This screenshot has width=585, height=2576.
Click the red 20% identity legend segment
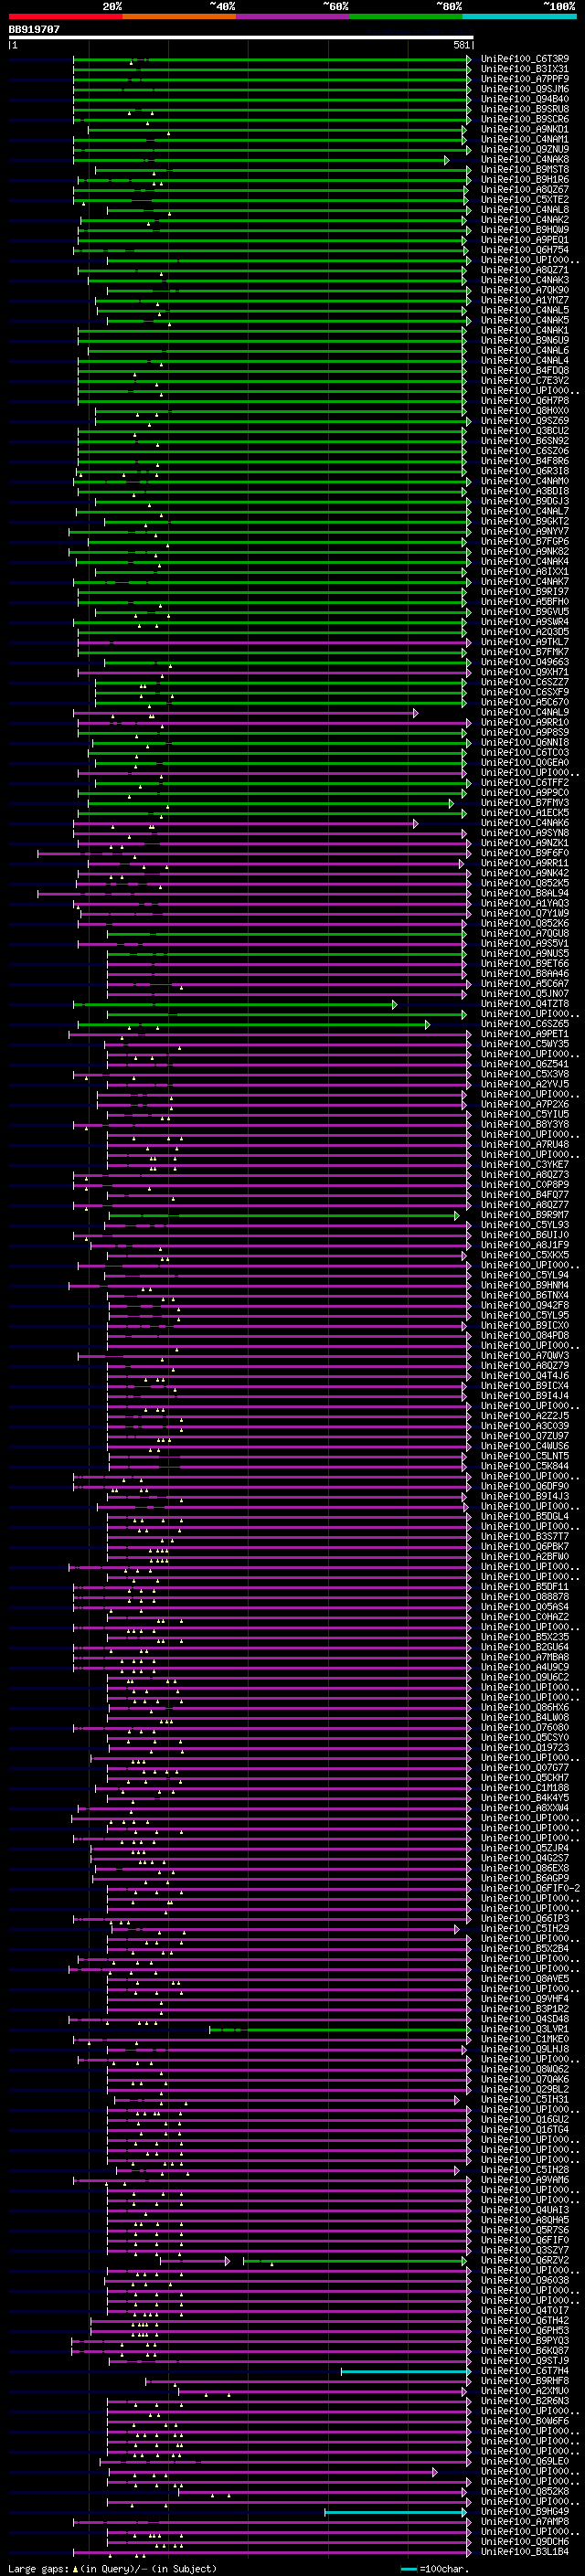(66, 16)
